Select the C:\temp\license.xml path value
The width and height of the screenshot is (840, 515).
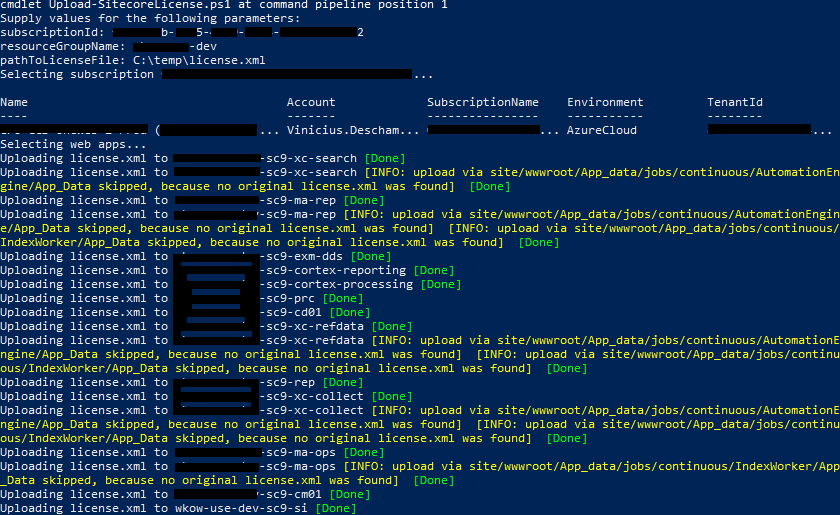click(x=199, y=61)
